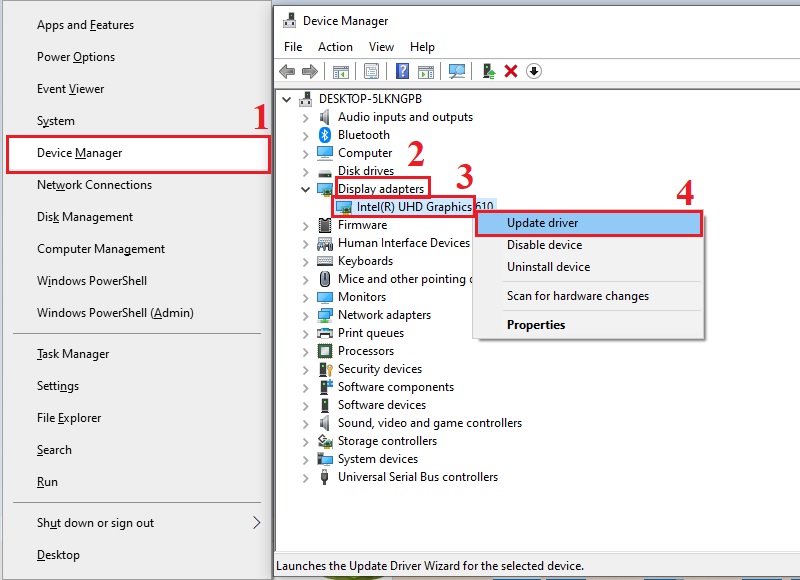The width and height of the screenshot is (800, 580).
Task: Show the Desktop from the menu
Action: [138, 555]
